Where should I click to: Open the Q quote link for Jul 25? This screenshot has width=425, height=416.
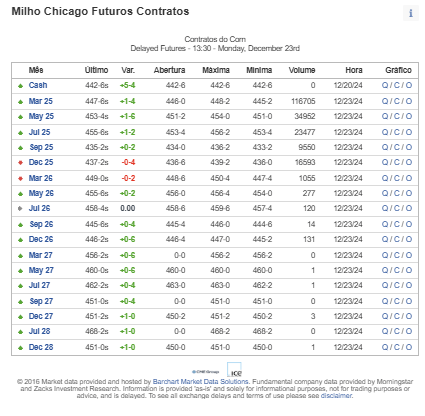pos(385,132)
